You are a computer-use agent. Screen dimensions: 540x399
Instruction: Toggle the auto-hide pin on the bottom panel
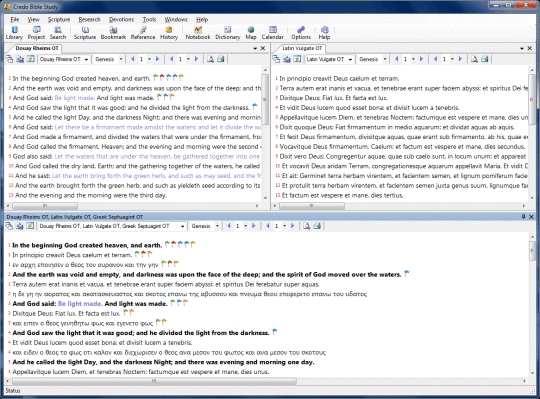click(523, 217)
